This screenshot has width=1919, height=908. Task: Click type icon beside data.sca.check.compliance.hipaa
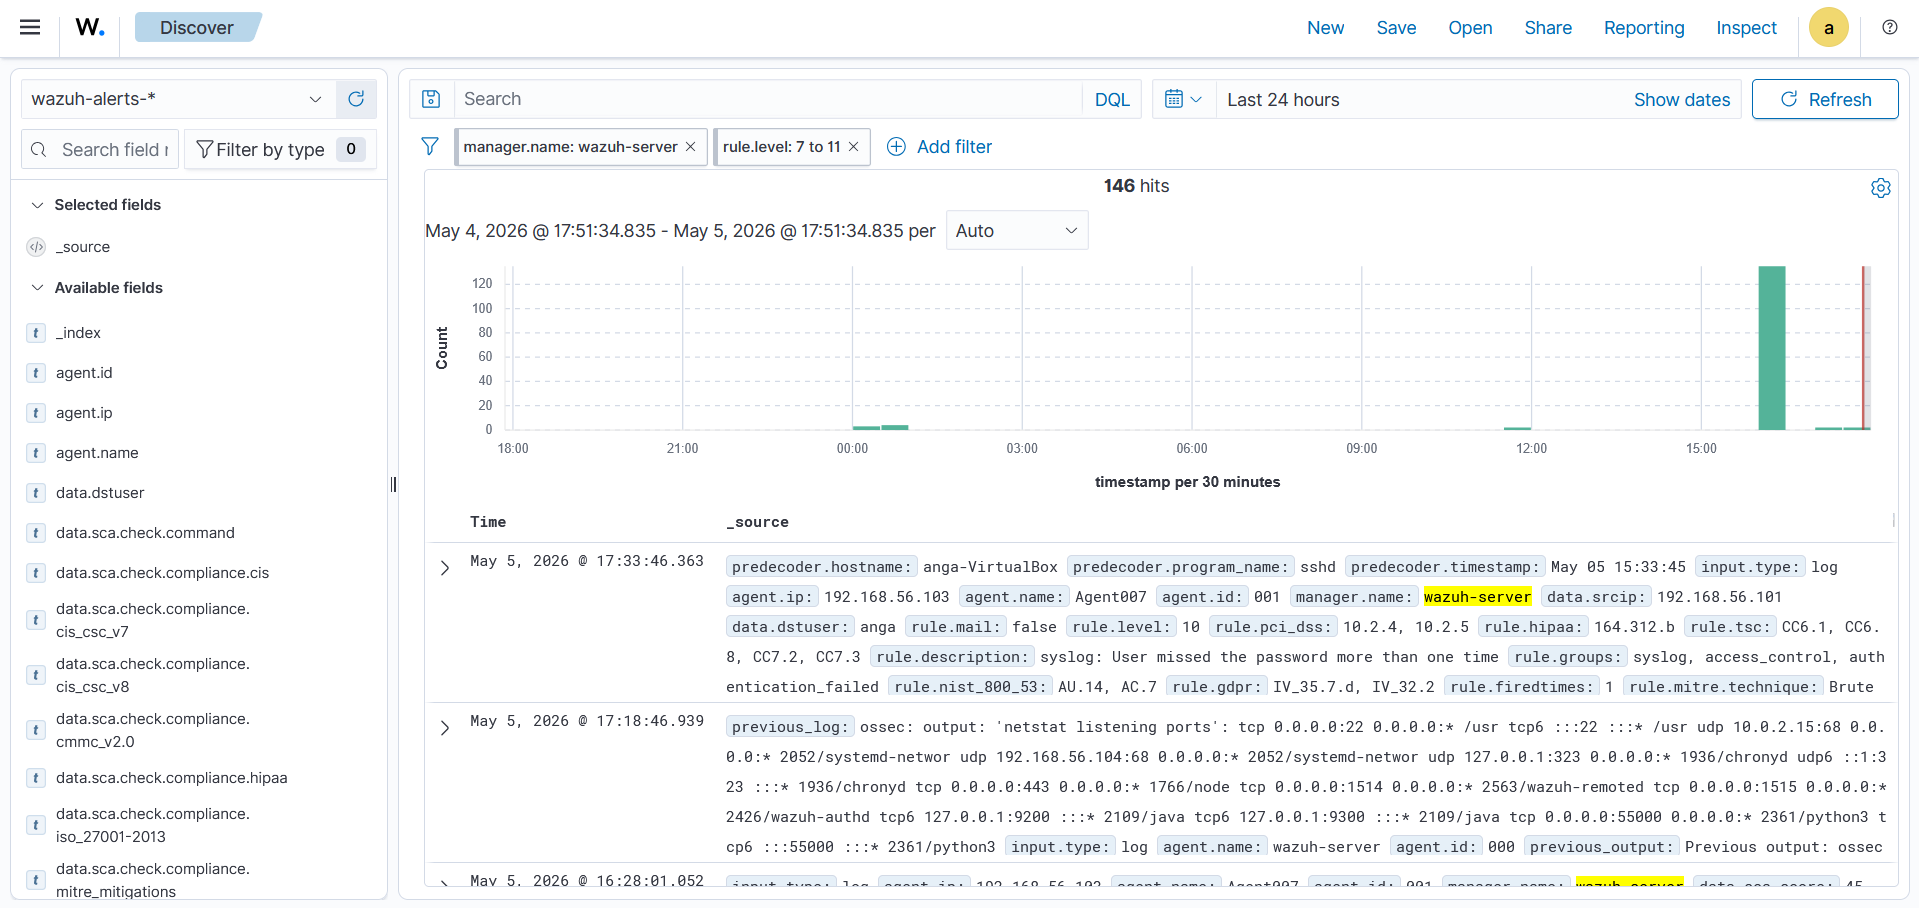tap(36, 778)
